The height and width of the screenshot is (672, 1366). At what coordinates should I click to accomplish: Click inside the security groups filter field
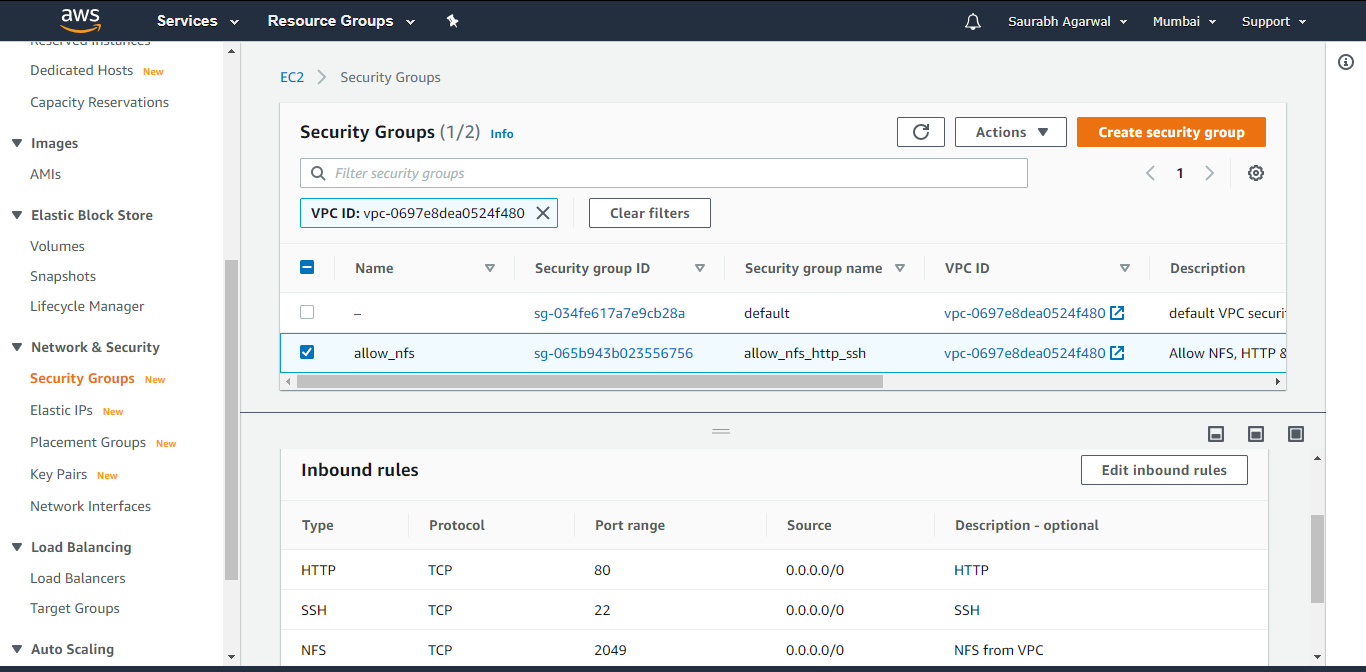663,172
